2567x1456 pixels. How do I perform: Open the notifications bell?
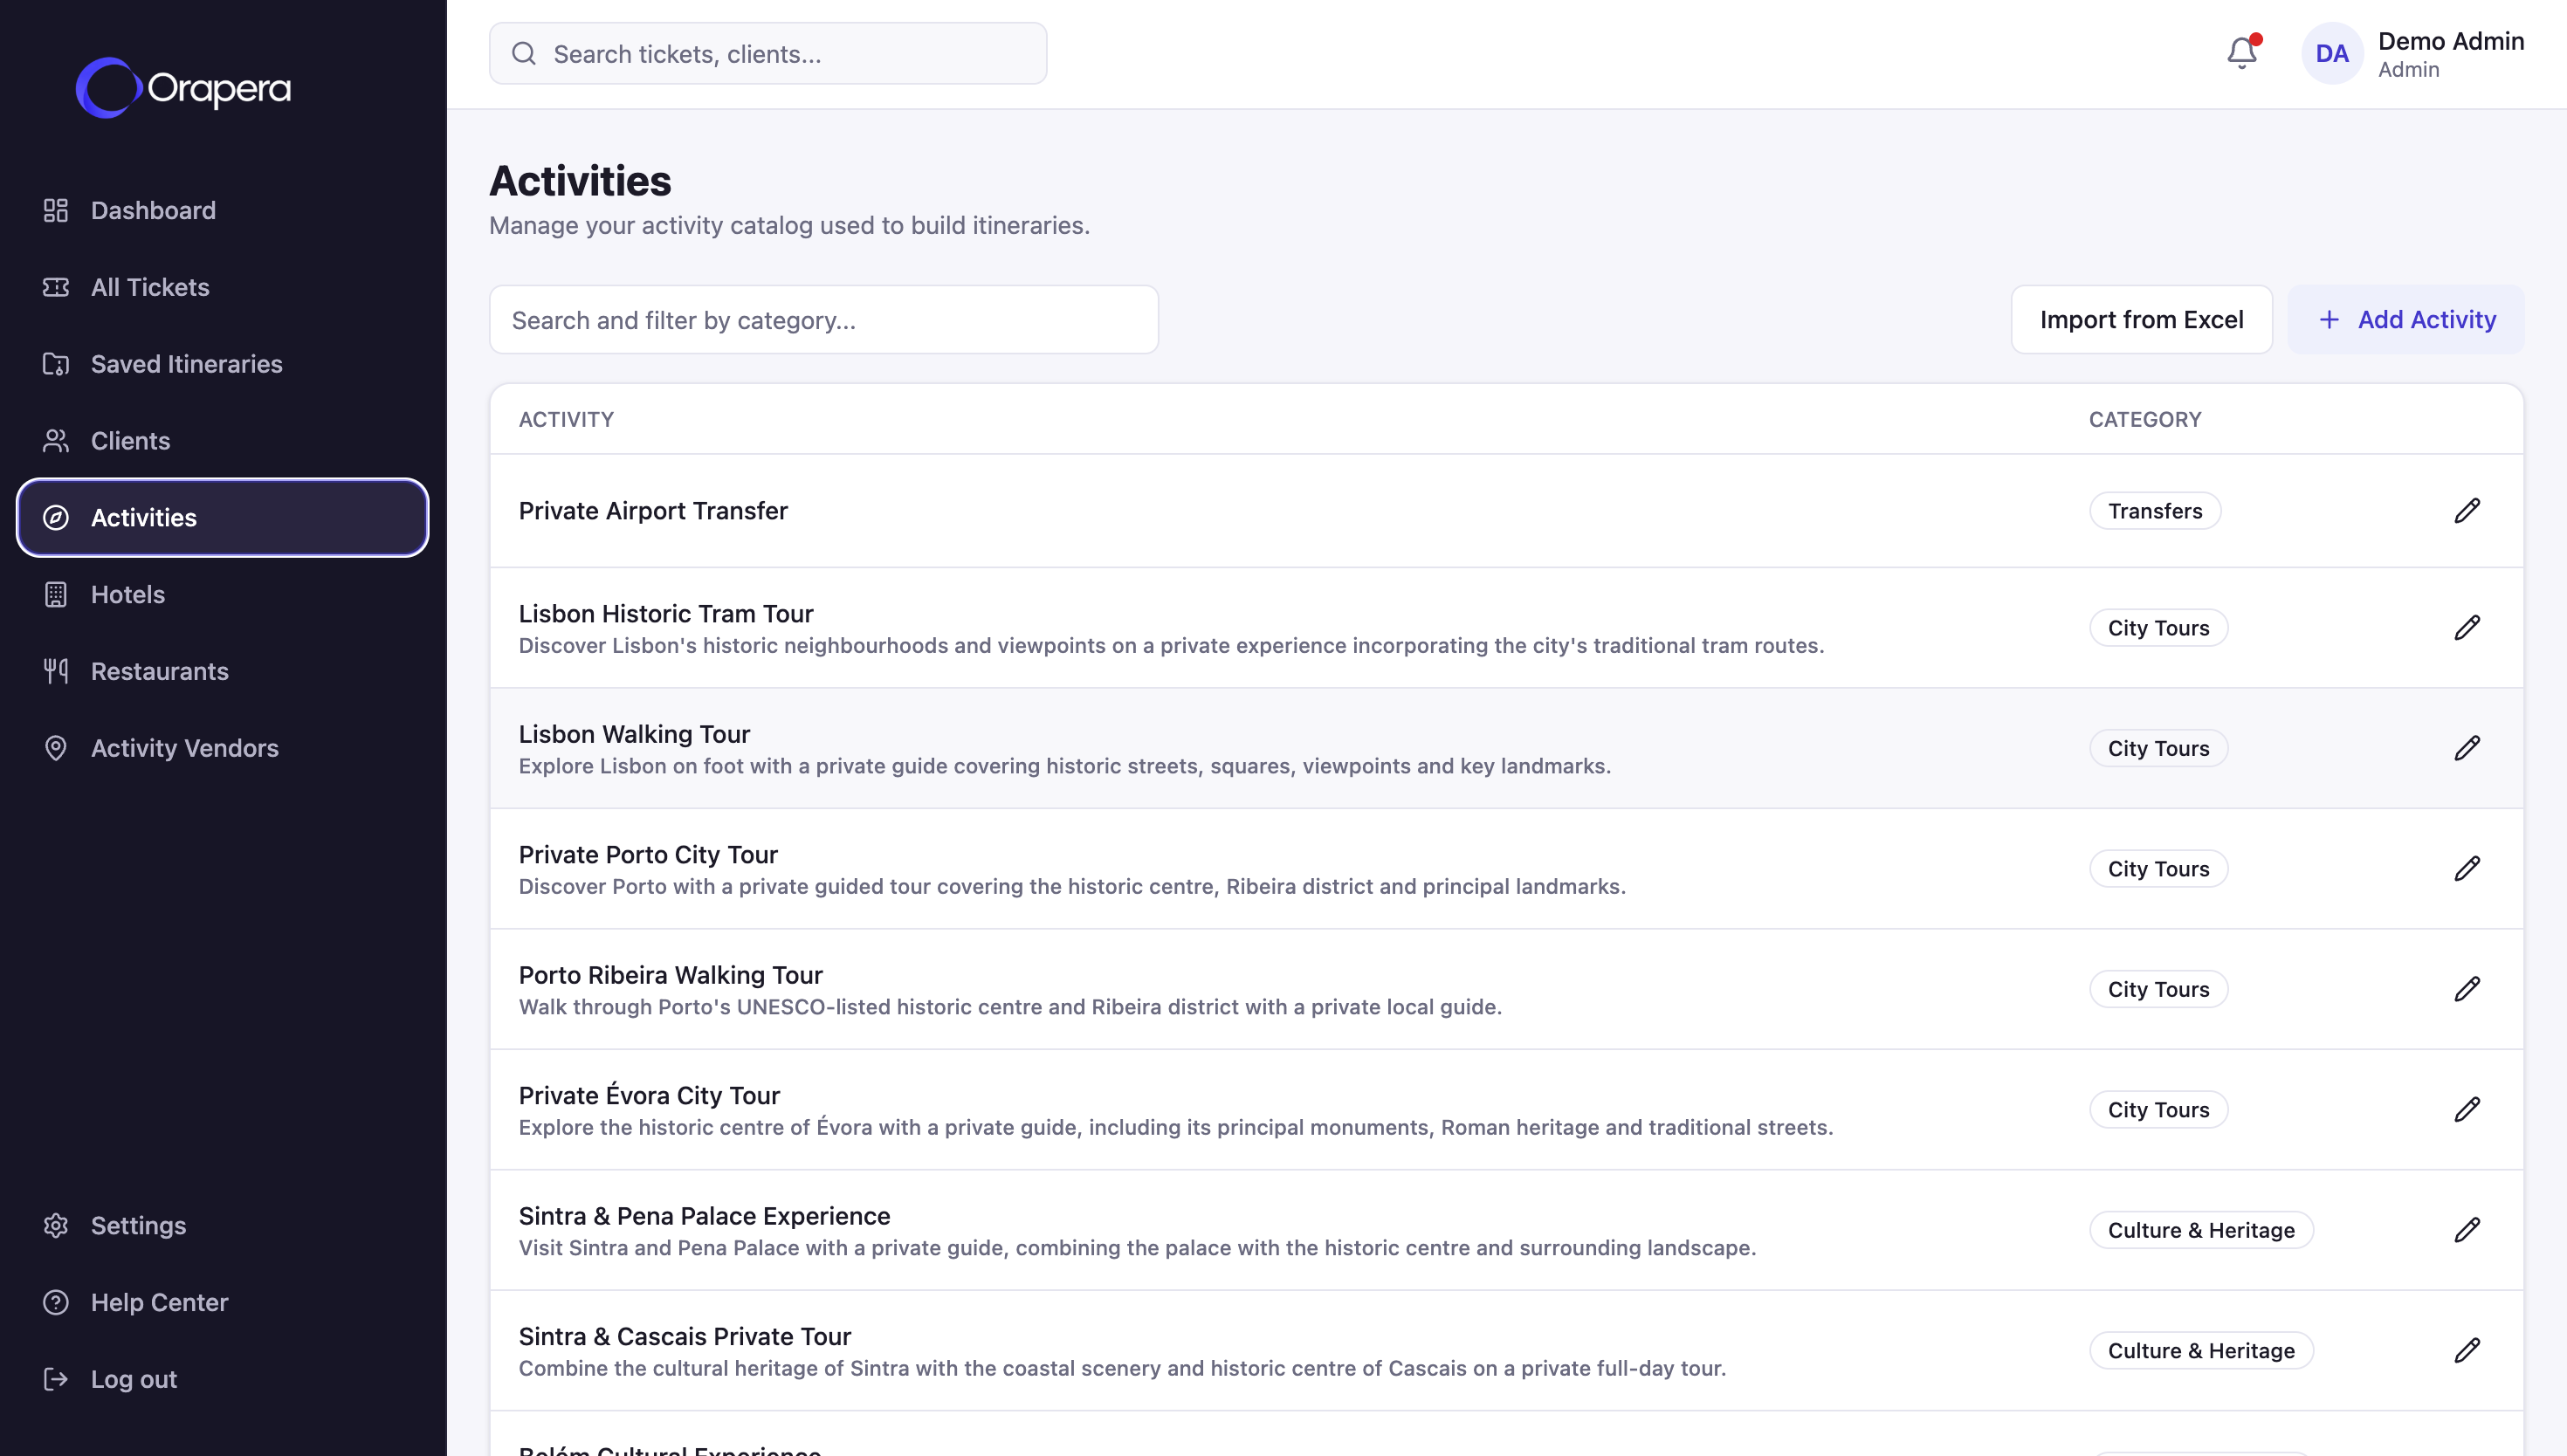click(2241, 53)
